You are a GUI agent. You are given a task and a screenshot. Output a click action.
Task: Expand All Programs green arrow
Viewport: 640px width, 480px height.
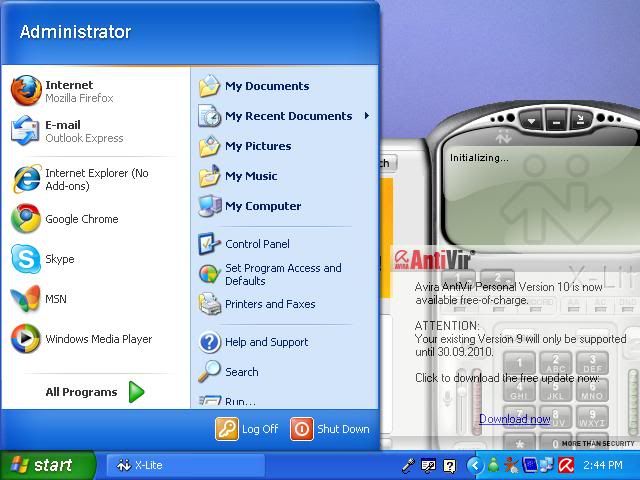coord(136,392)
